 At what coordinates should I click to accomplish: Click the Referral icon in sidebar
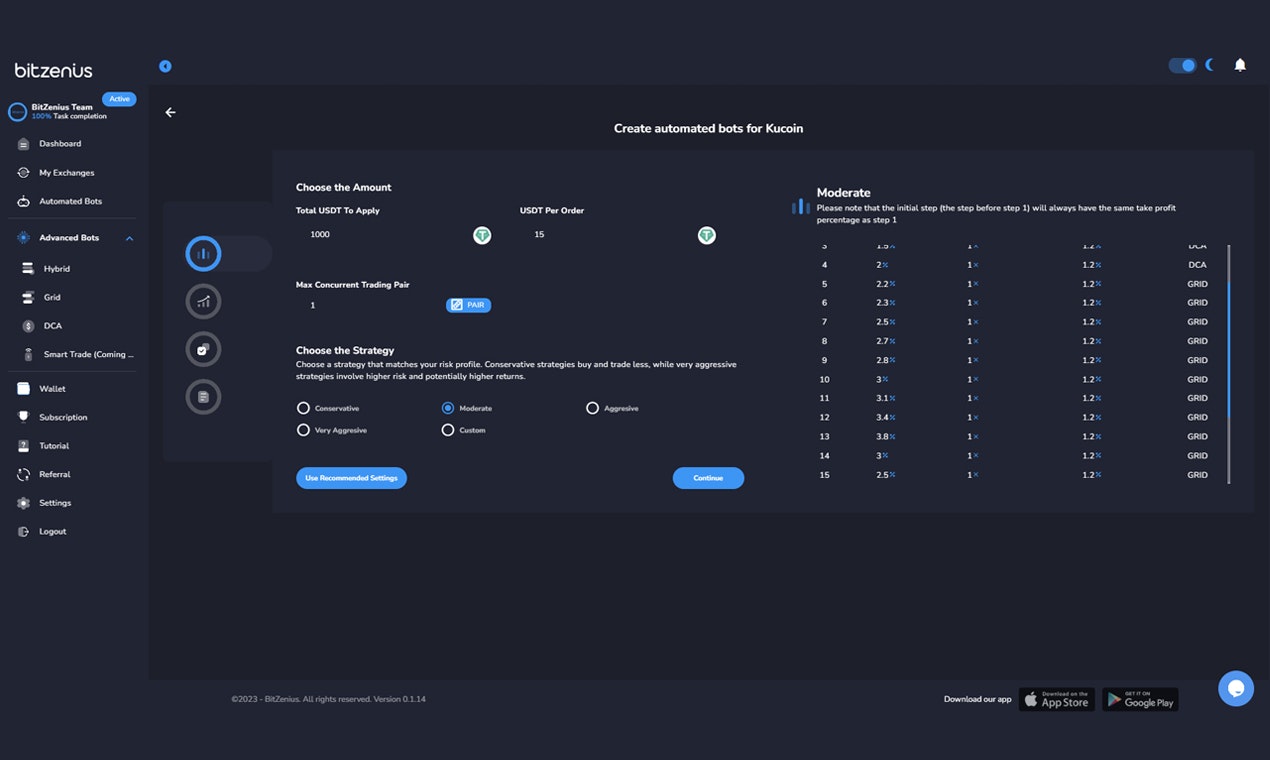[x=23, y=474]
